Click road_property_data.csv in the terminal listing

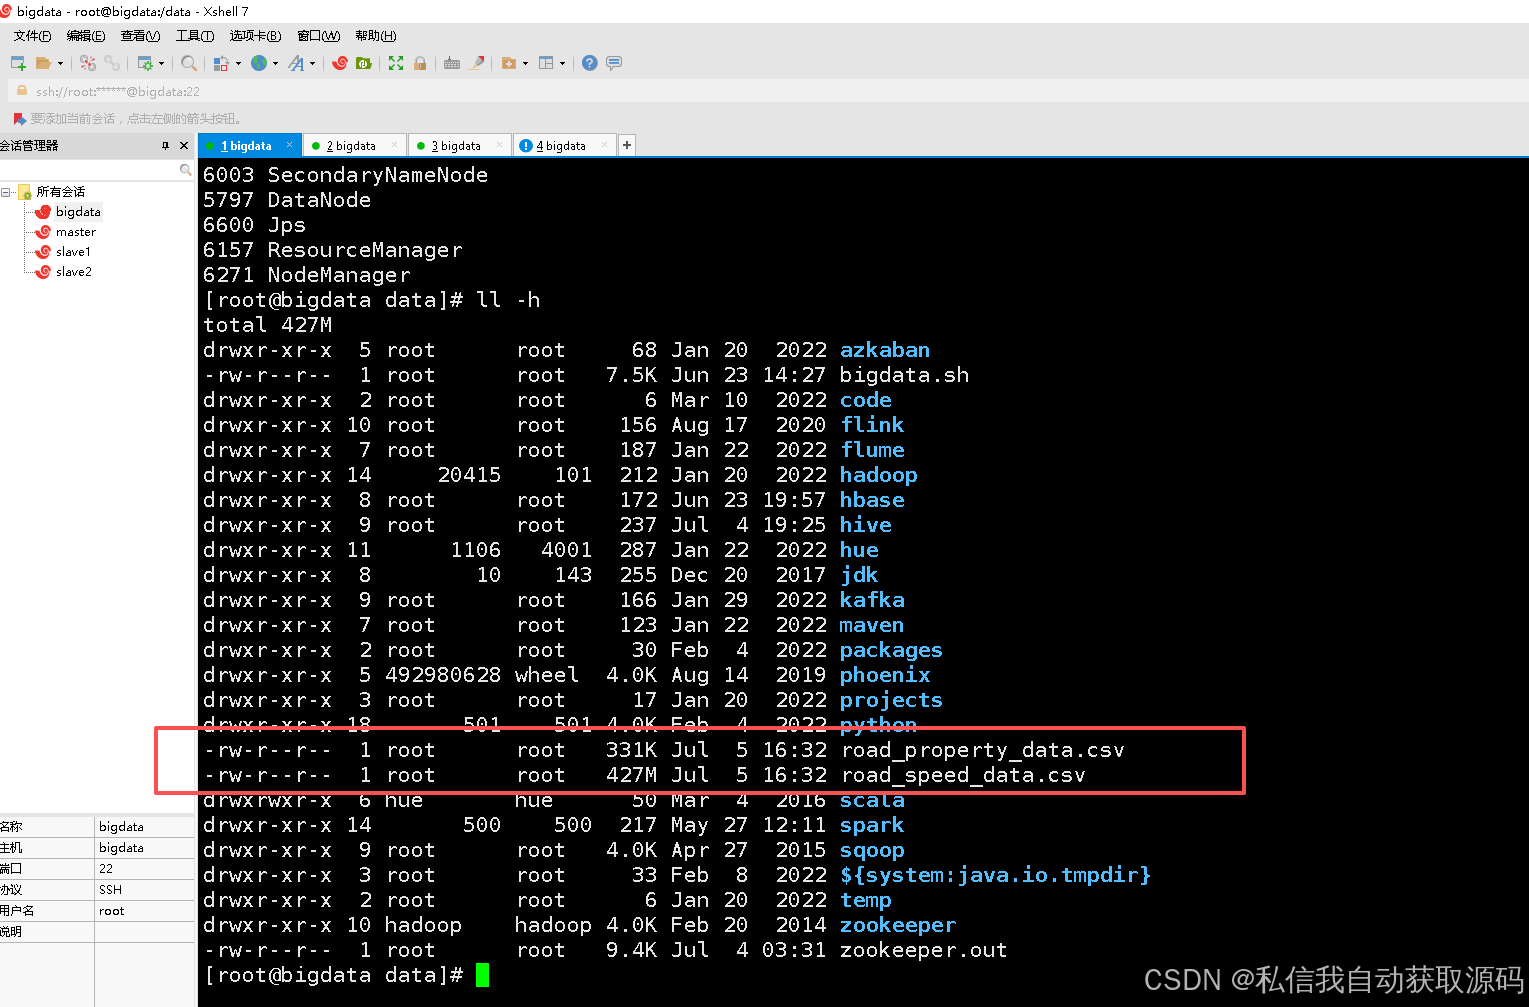pos(983,750)
